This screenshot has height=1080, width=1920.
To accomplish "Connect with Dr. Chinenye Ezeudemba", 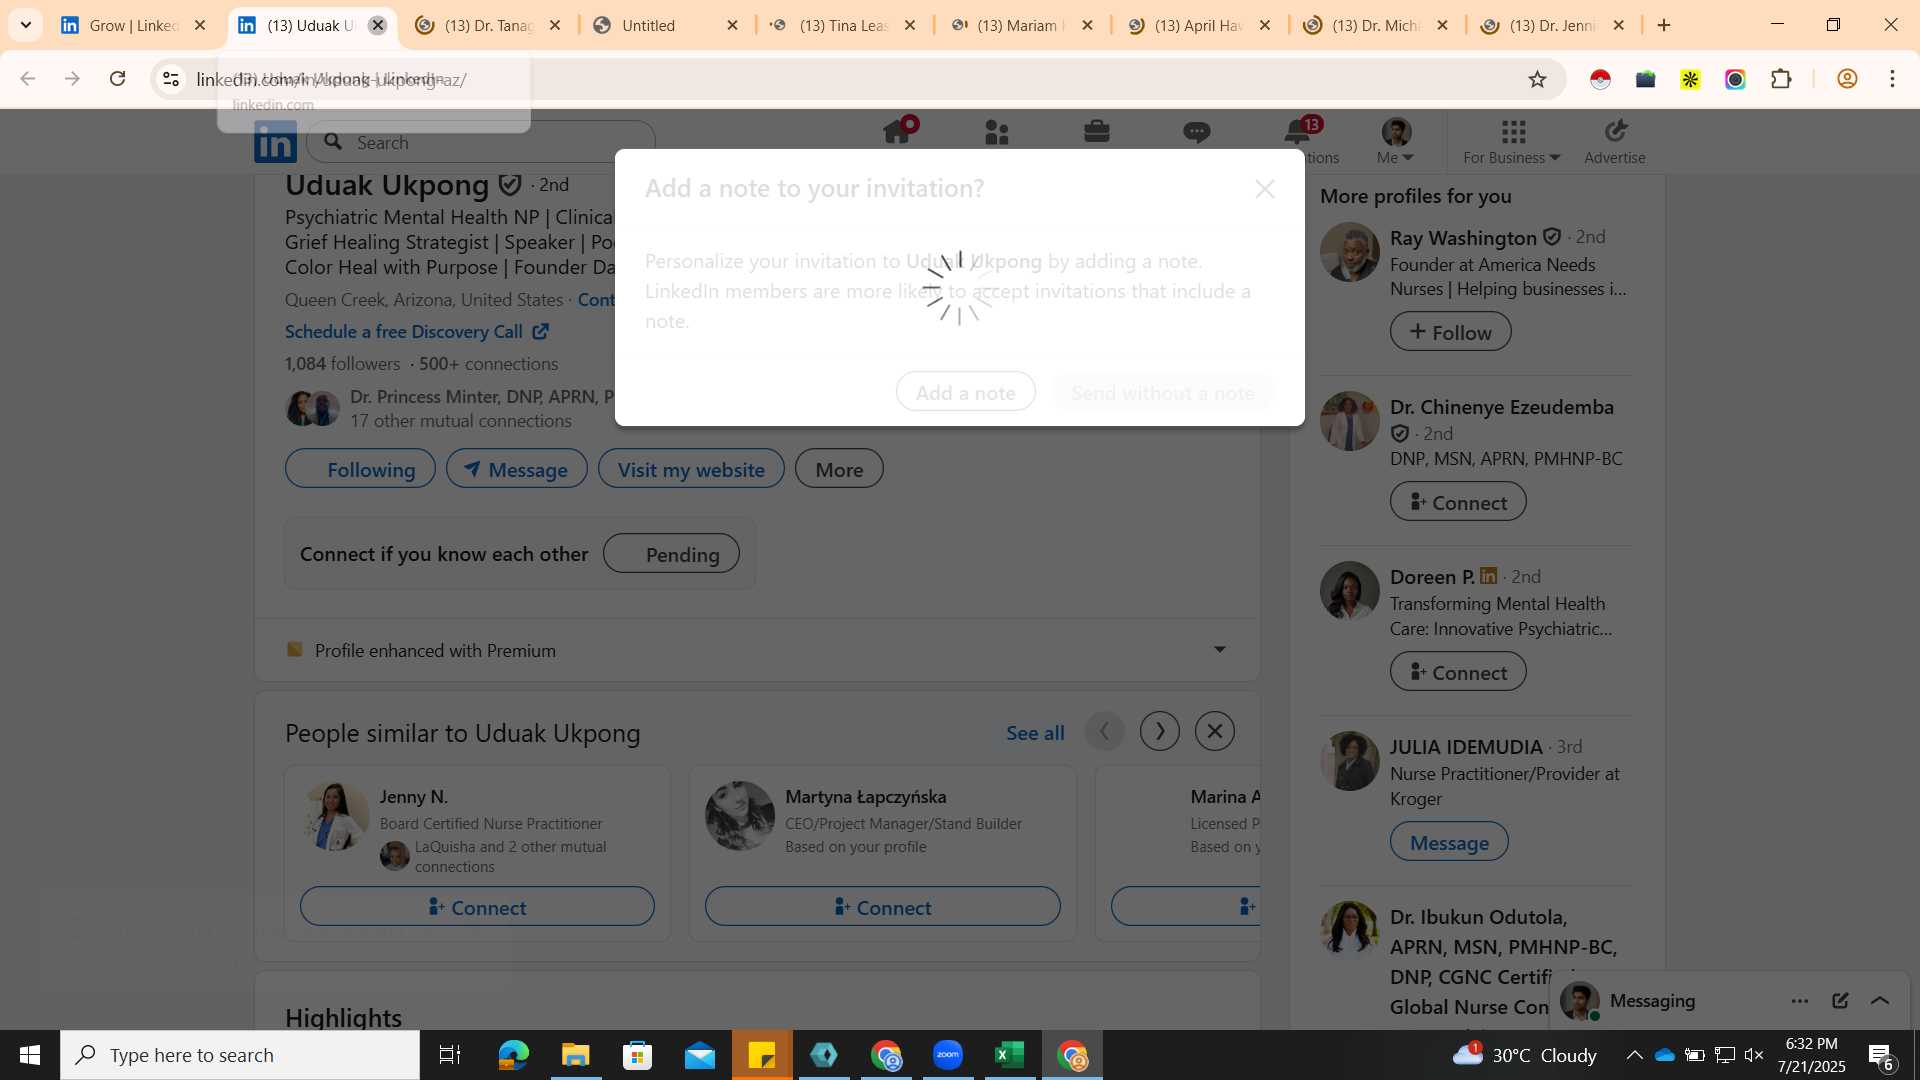I will (1458, 502).
